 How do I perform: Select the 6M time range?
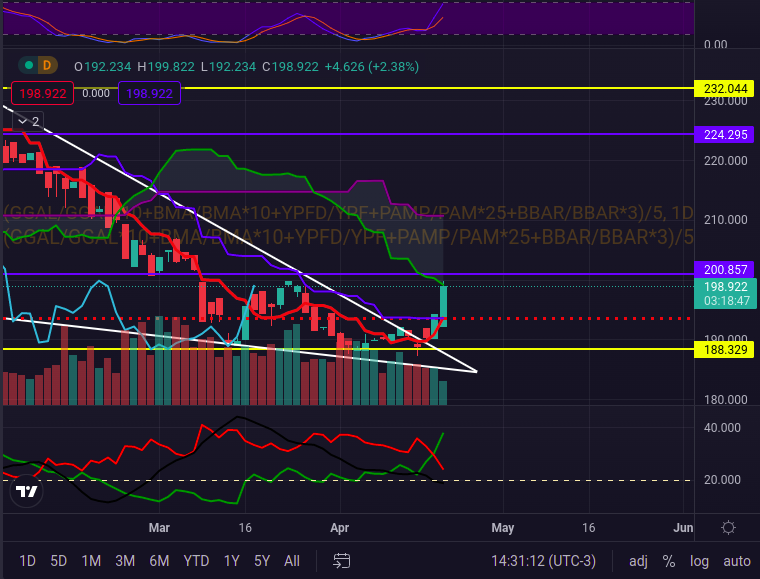(159, 561)
